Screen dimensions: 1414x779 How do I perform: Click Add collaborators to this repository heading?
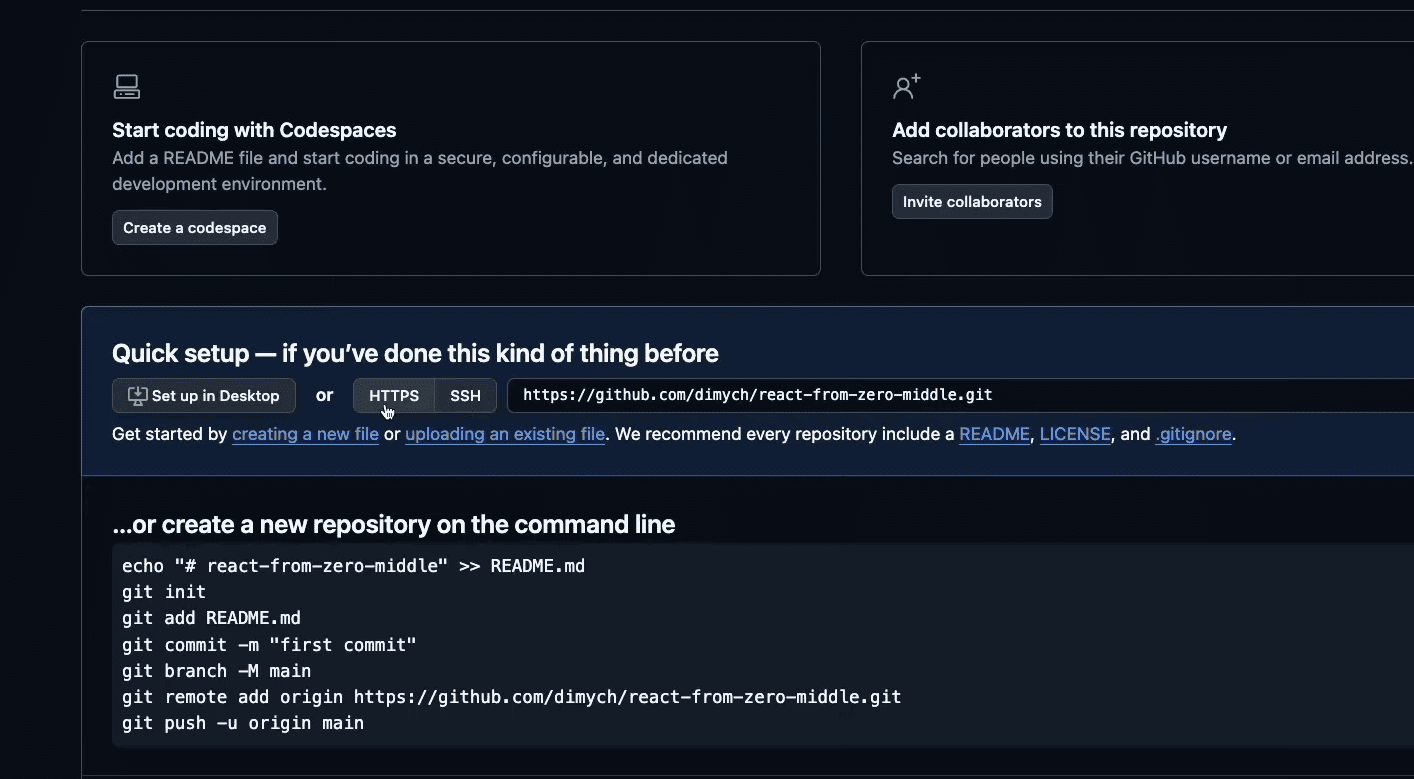[x=1059, y=130]
